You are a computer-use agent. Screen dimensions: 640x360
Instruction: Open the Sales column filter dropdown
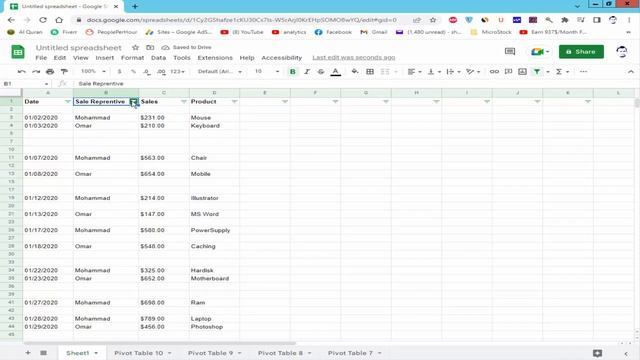pos(184,102)
